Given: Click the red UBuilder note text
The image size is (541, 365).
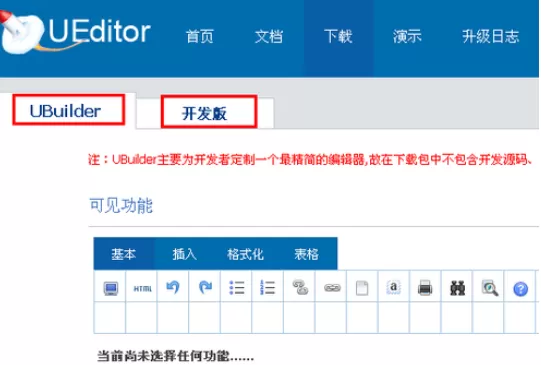Looking at the screenshot, I should tap(310, 159).
